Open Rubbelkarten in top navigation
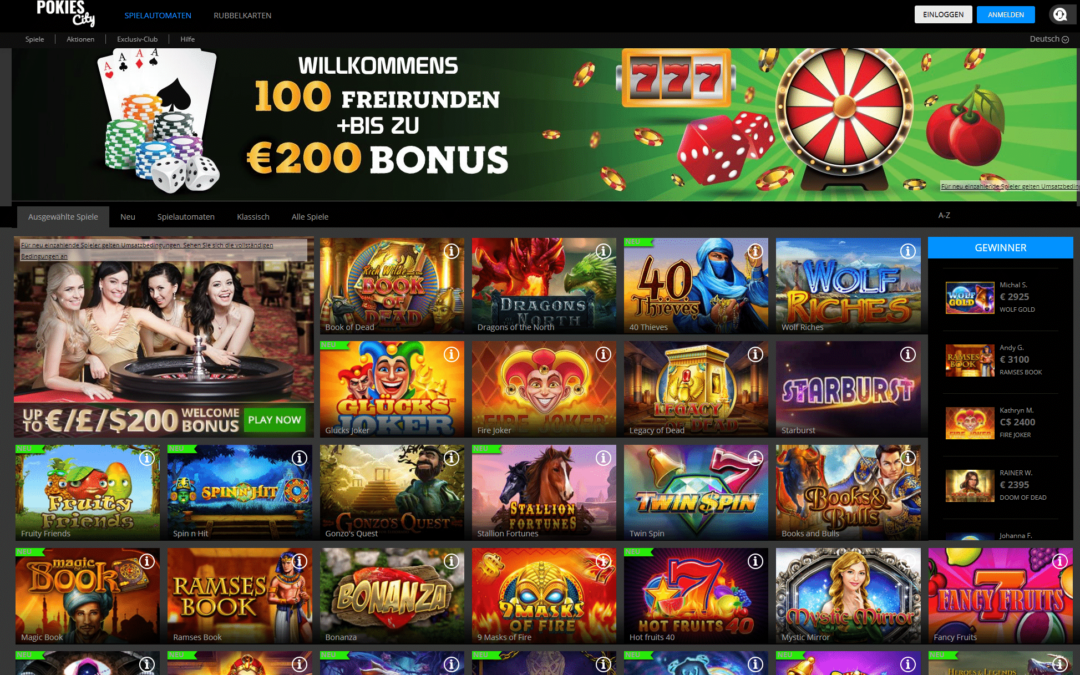Viewport: 1080px width, 675px height. tap(242, 15)
